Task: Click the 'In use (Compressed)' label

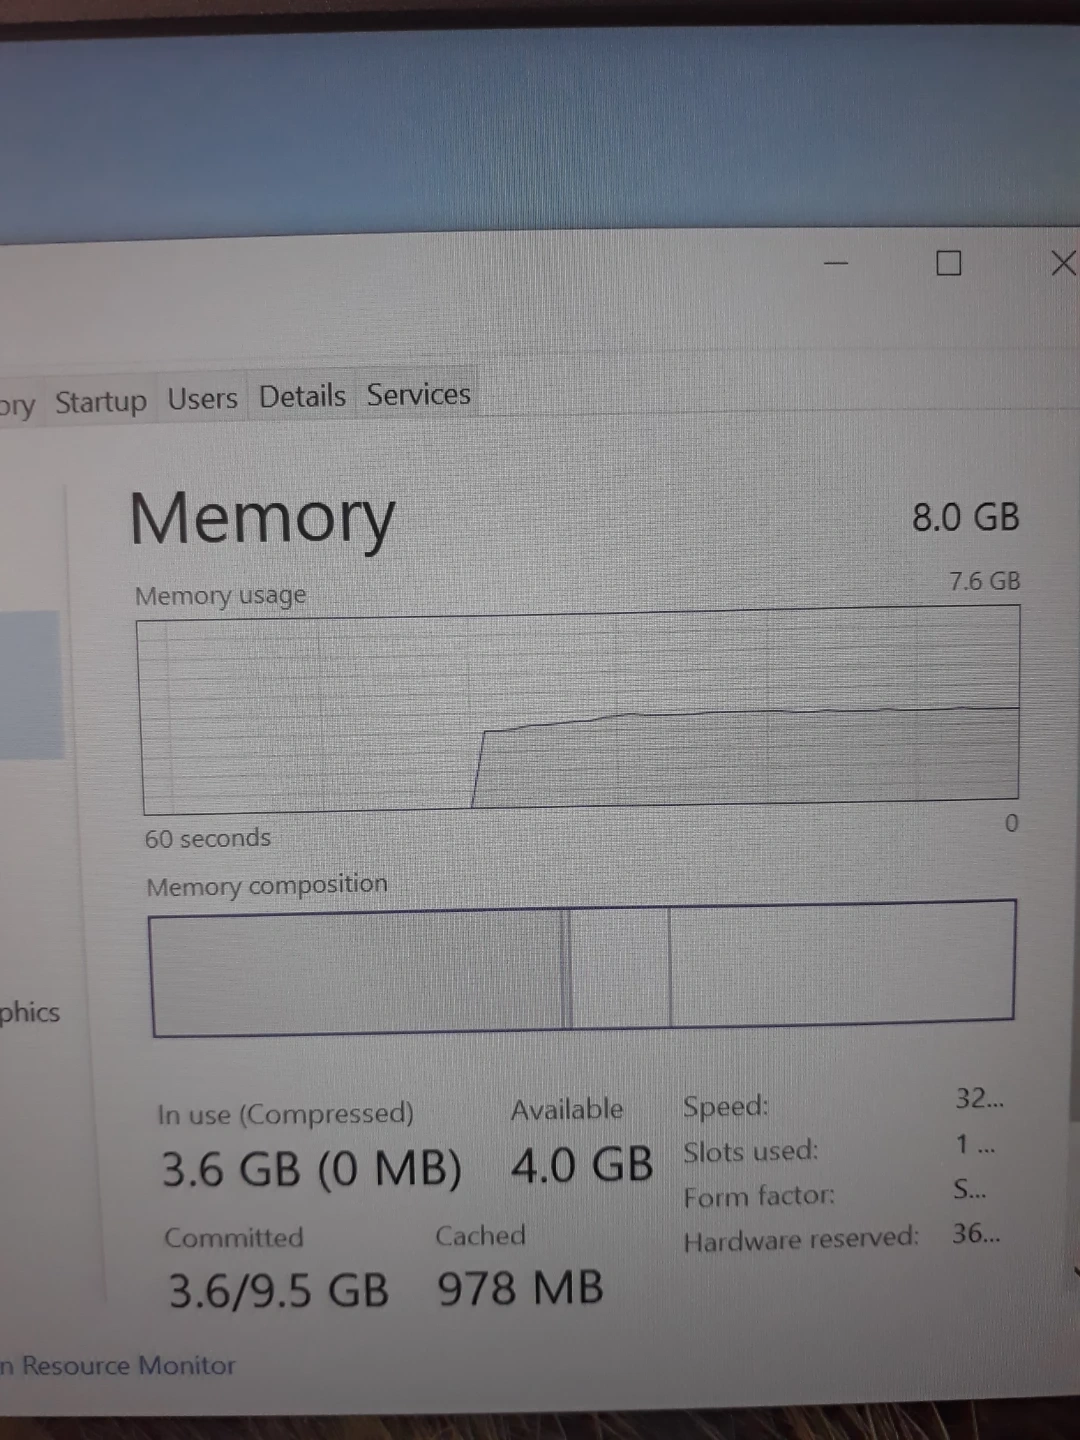Action: [285, 1114]
